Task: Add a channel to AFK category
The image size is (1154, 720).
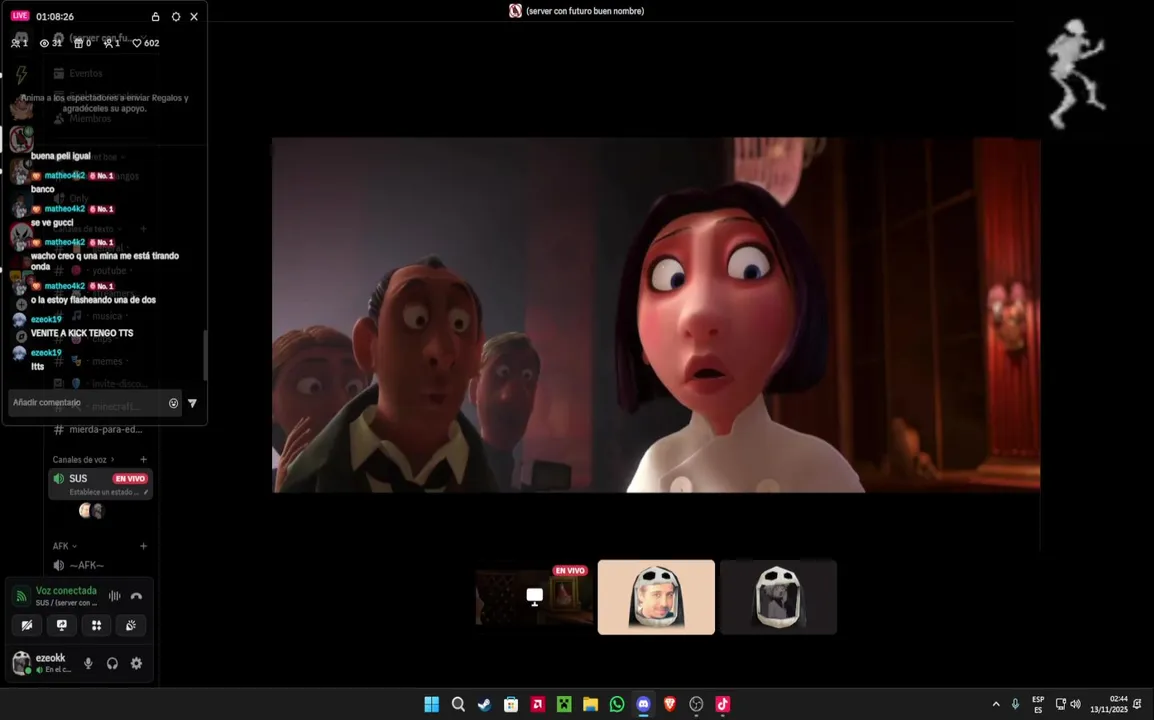Action: (x=144, y=546)
